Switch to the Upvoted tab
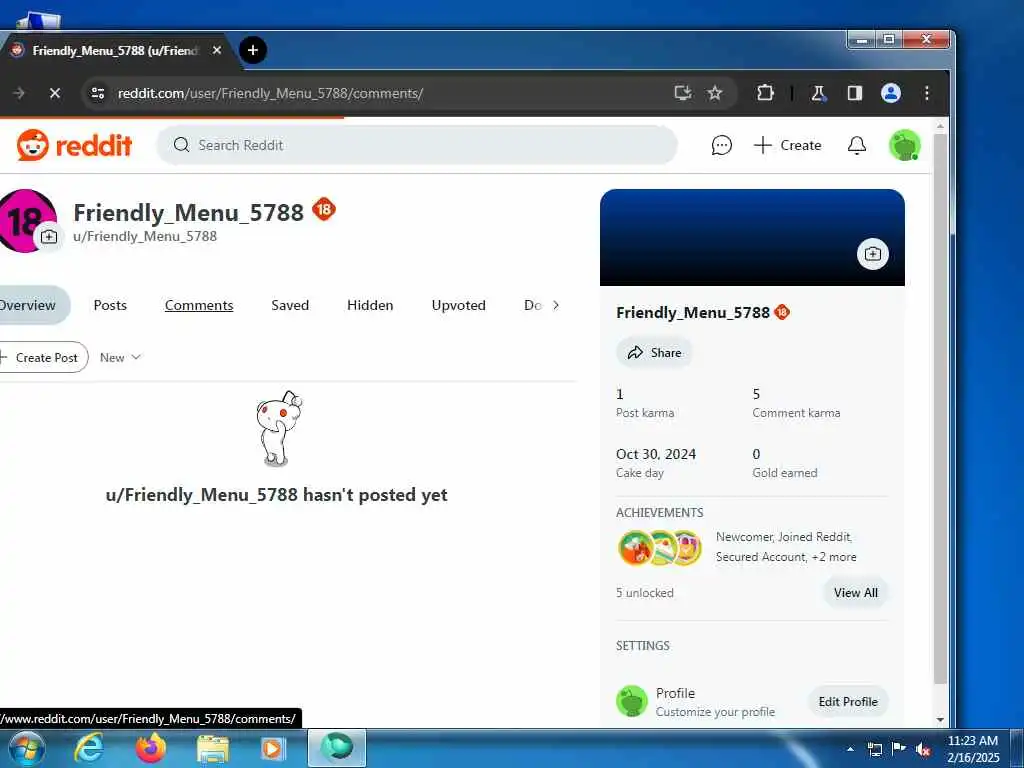 pos(458,305)
